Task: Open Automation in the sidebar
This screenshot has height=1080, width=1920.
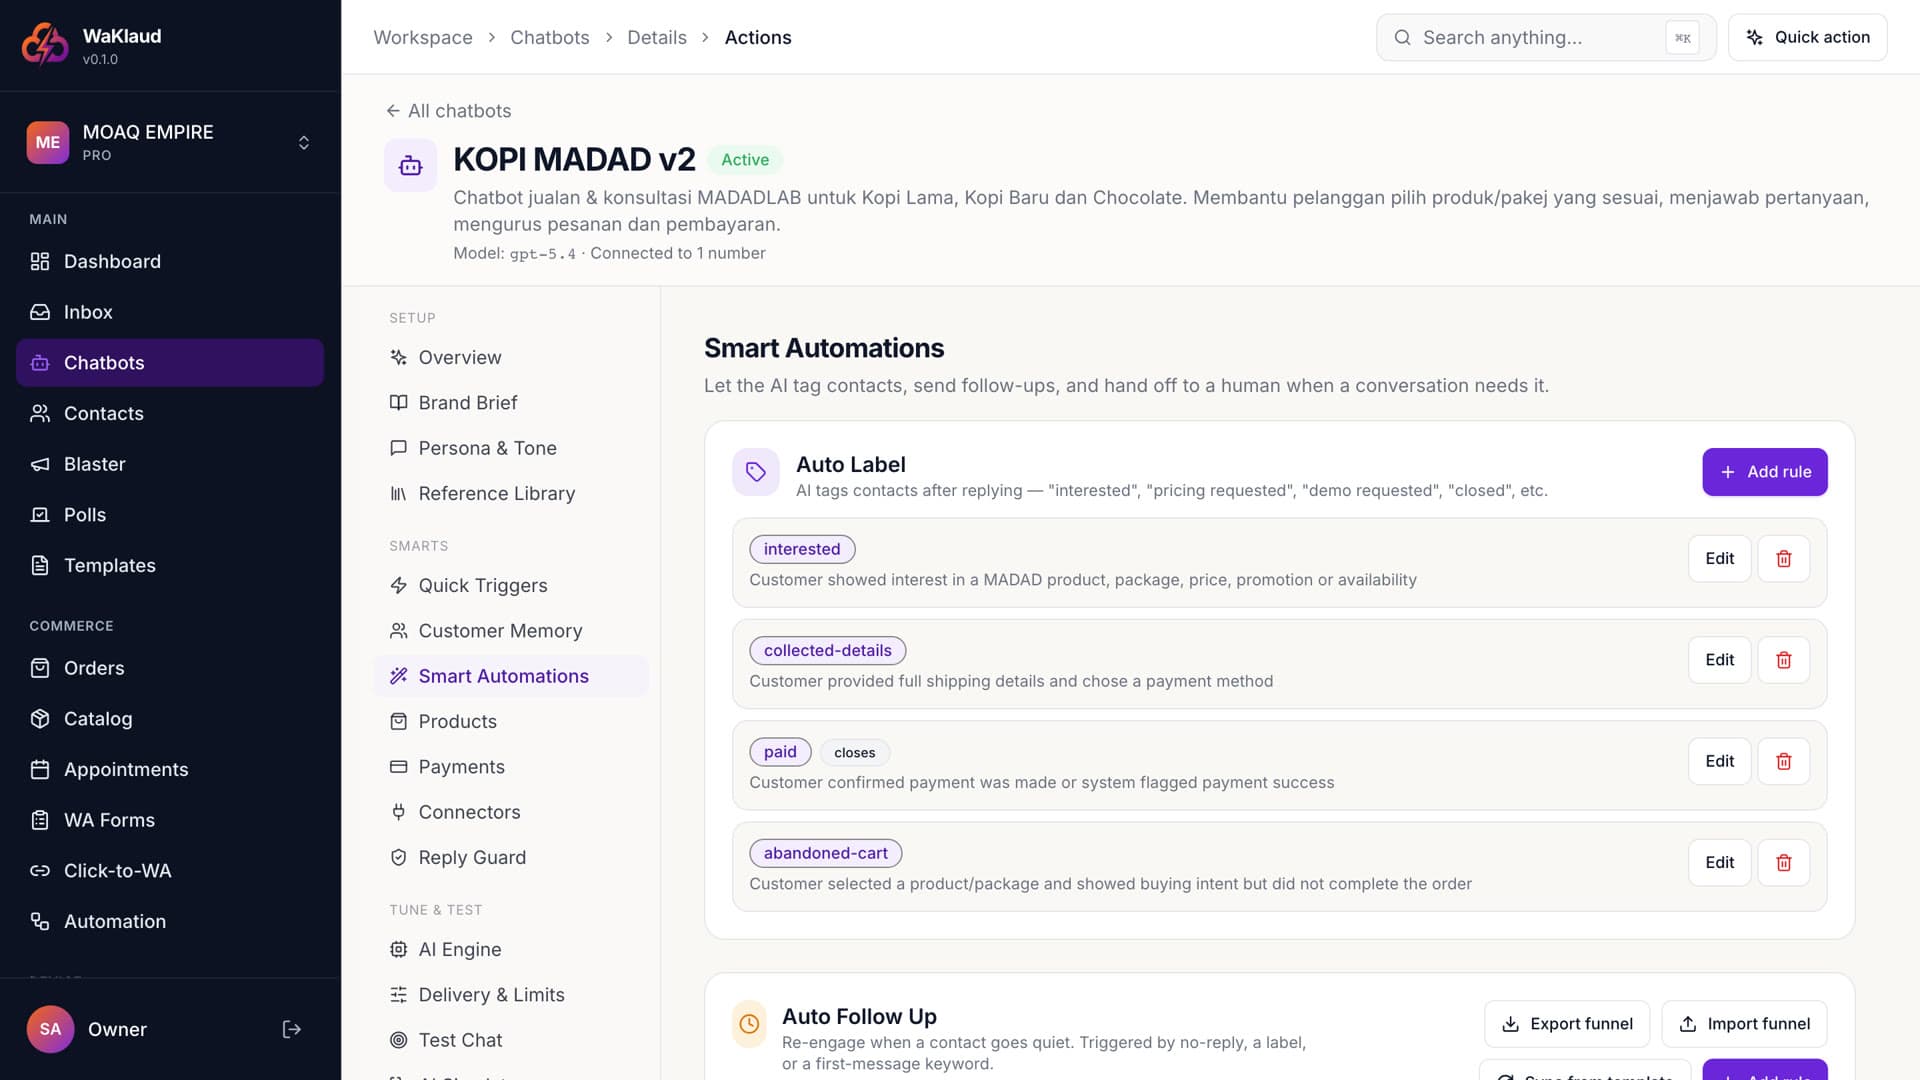Action: [x=170, y=921]
